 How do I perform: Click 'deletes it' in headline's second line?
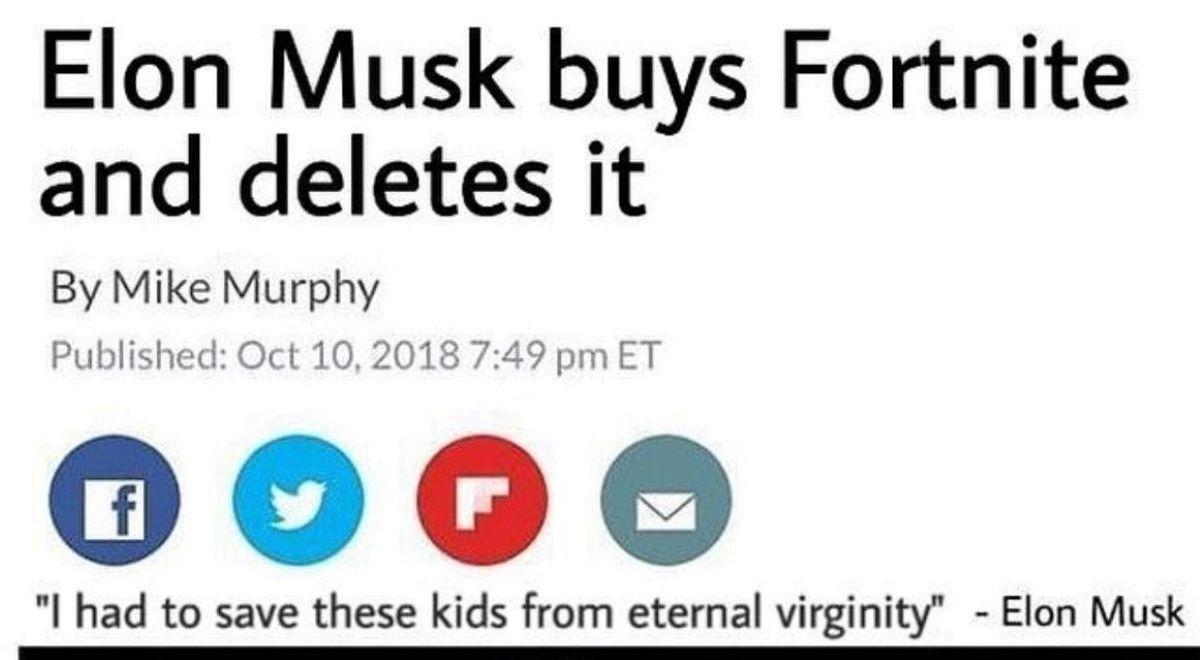tap(444, 179)
